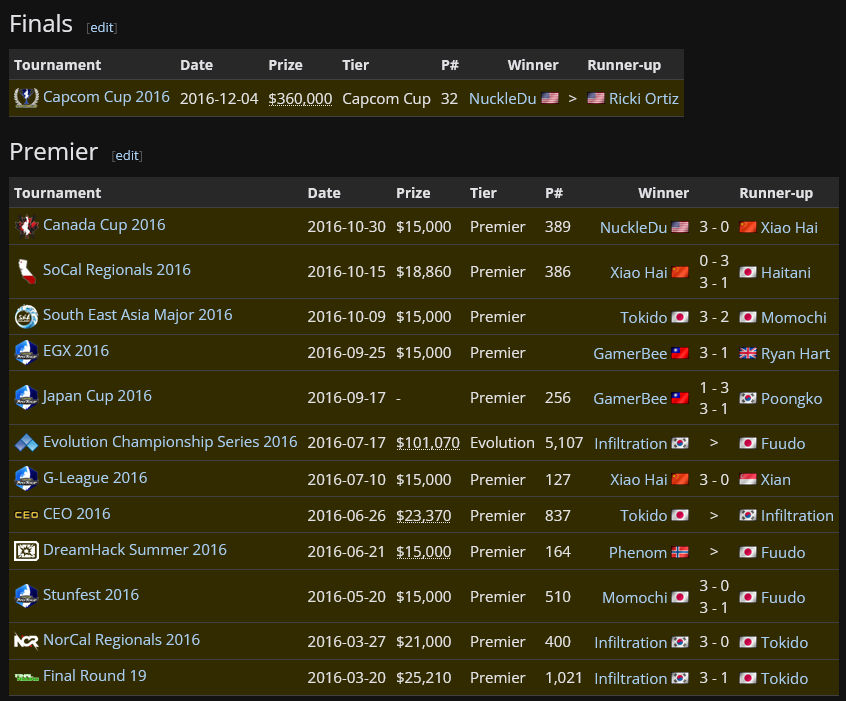Screen dimensions: 846x701
Task: Click the Prize column header in Premier table
Action: tap(413, 193)
